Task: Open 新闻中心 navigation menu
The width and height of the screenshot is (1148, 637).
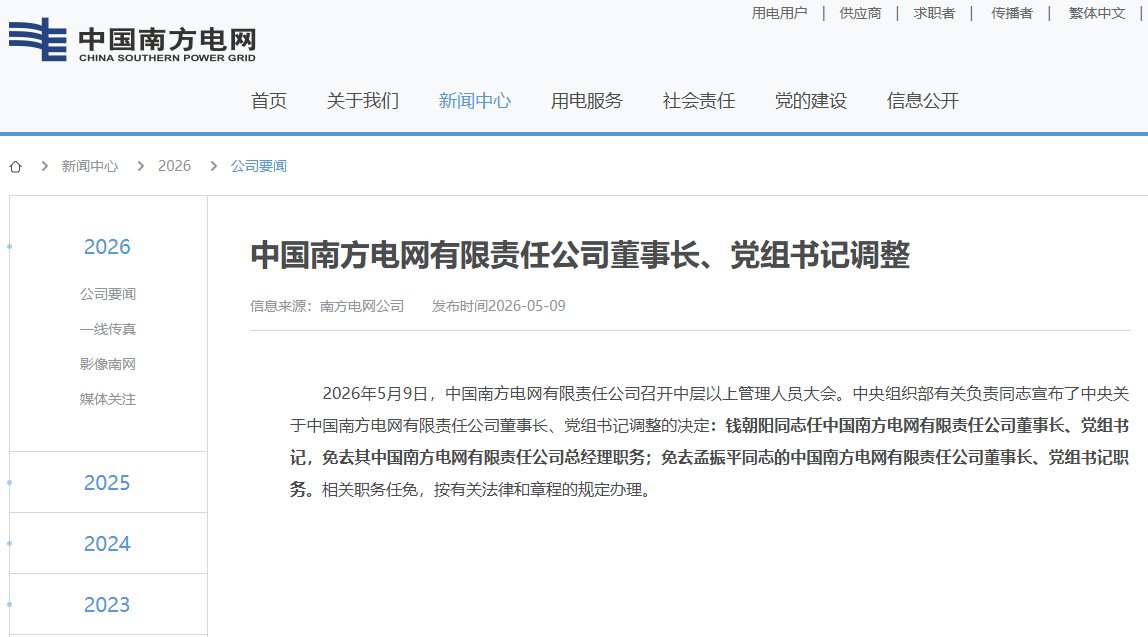Action: pyautogui.click(x=474, y=101)
